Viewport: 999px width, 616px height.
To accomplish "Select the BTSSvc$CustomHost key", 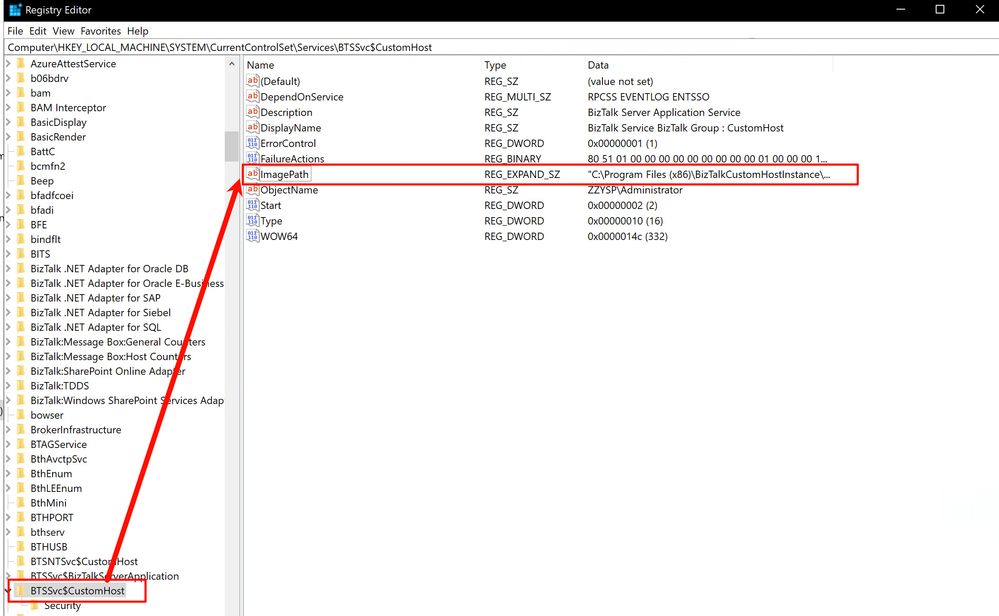I will point(77,591).
